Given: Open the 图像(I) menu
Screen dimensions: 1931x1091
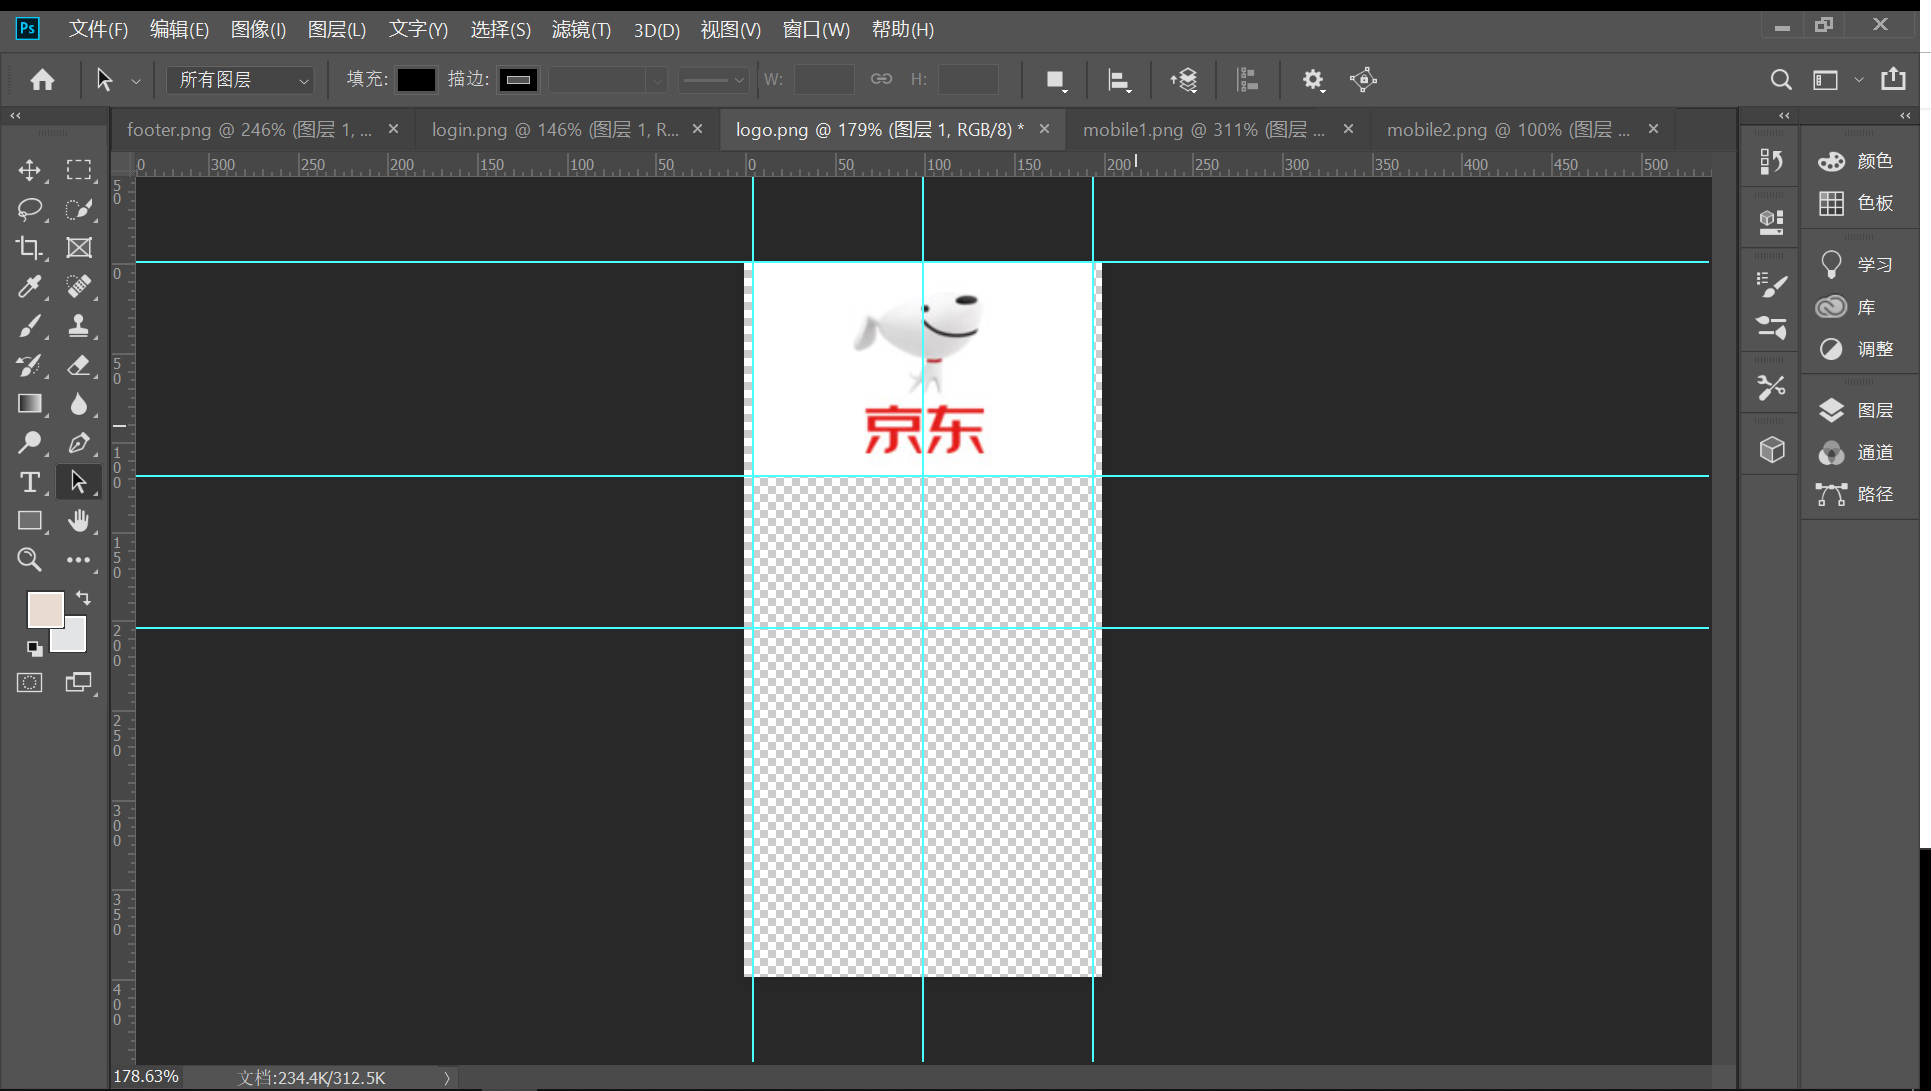Looking at the screenshot, I should click(258, 30).
